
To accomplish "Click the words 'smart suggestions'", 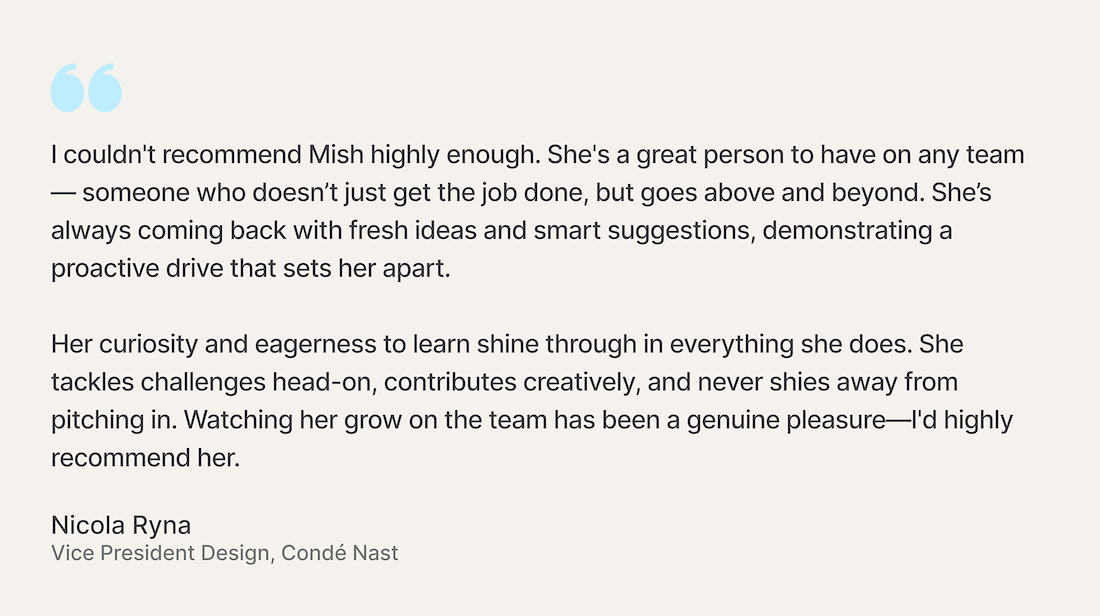I will [641, 231].
